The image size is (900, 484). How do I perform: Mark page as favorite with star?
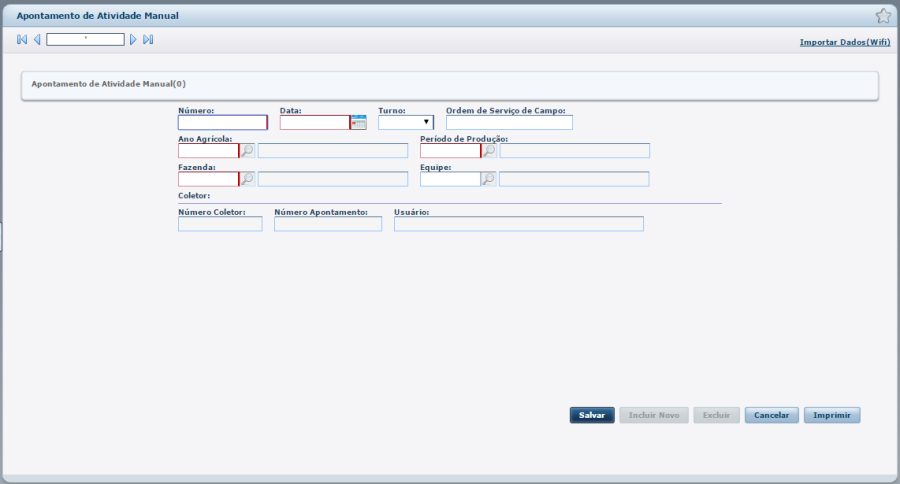pos(883,16)
